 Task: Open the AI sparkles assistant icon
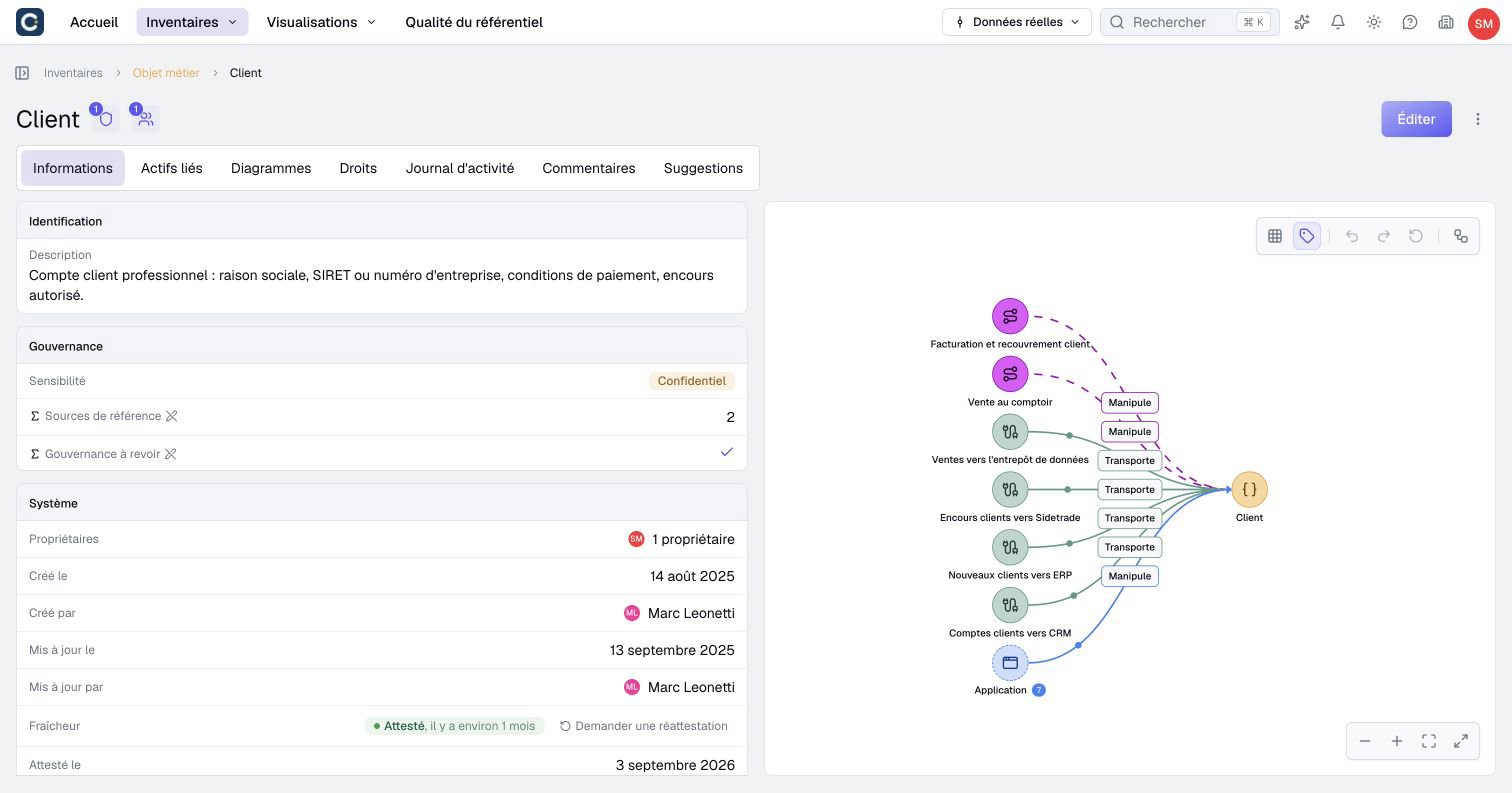click(x=1302, y=22)
